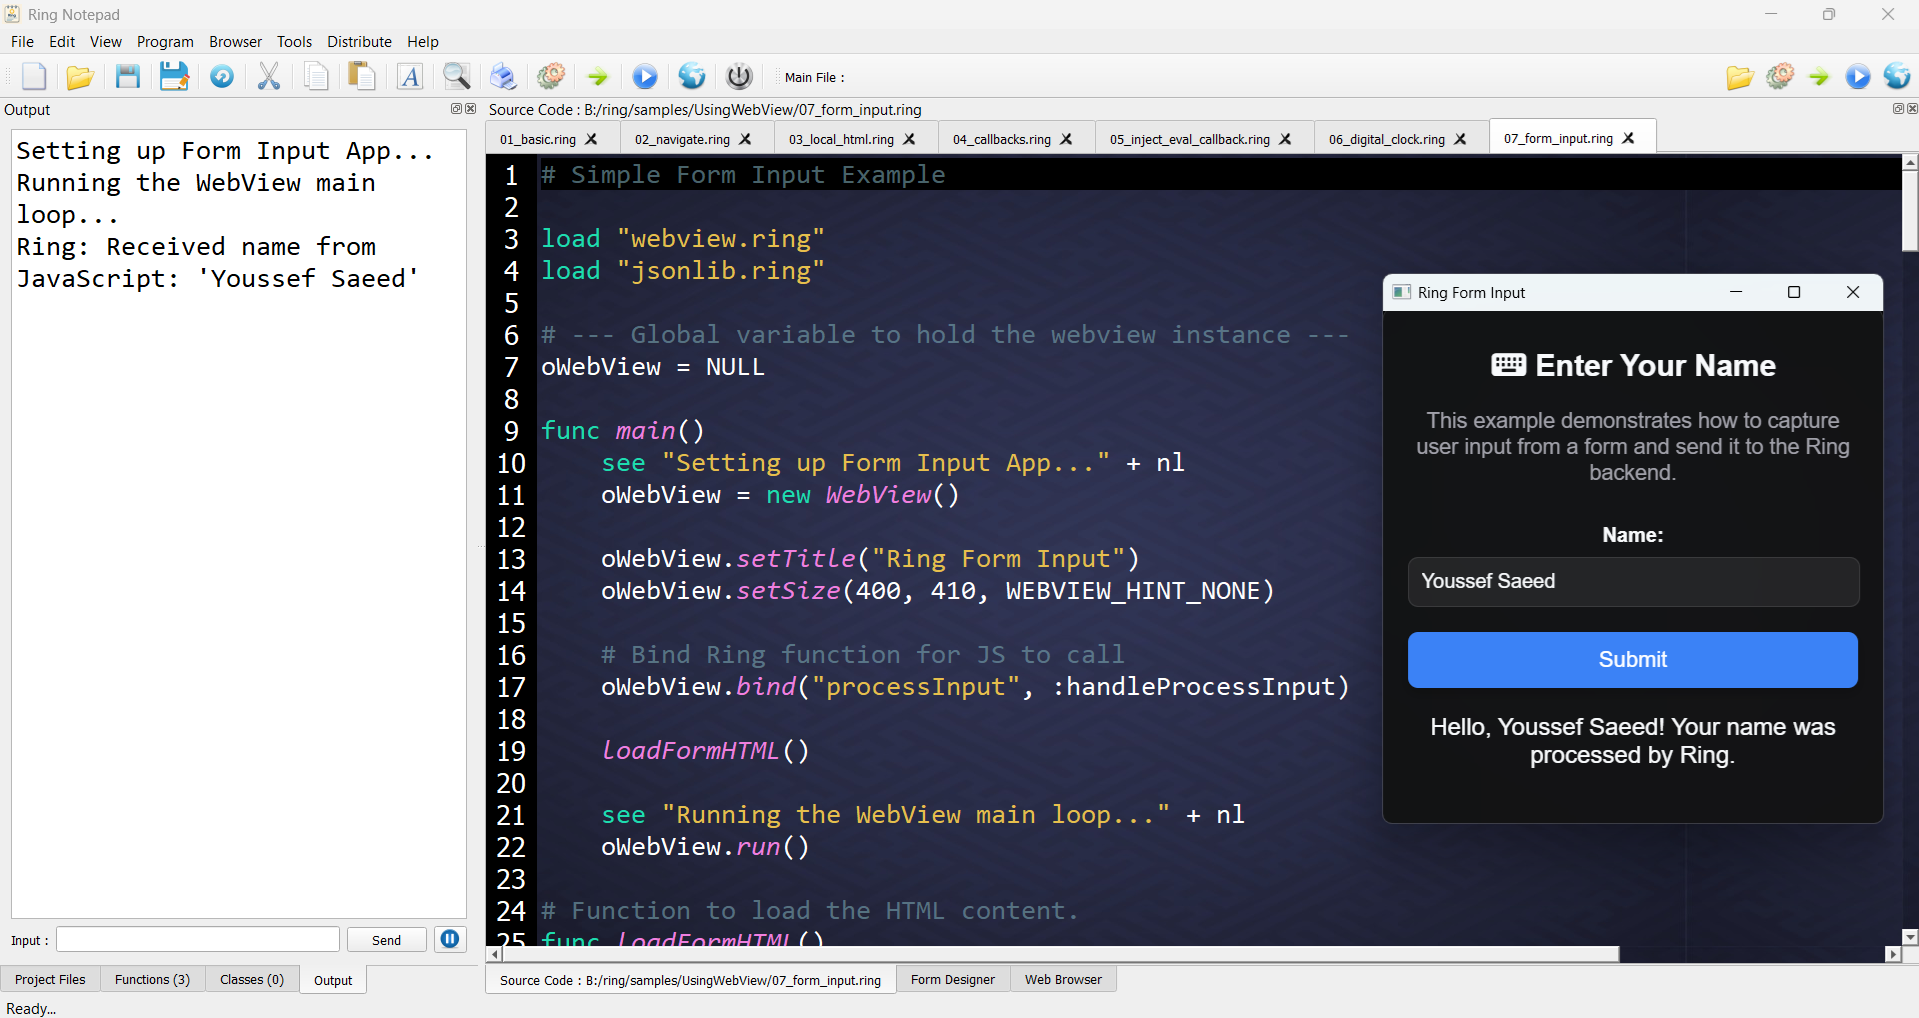Open an existing file

pyautogui.click(x=80, y=76)
